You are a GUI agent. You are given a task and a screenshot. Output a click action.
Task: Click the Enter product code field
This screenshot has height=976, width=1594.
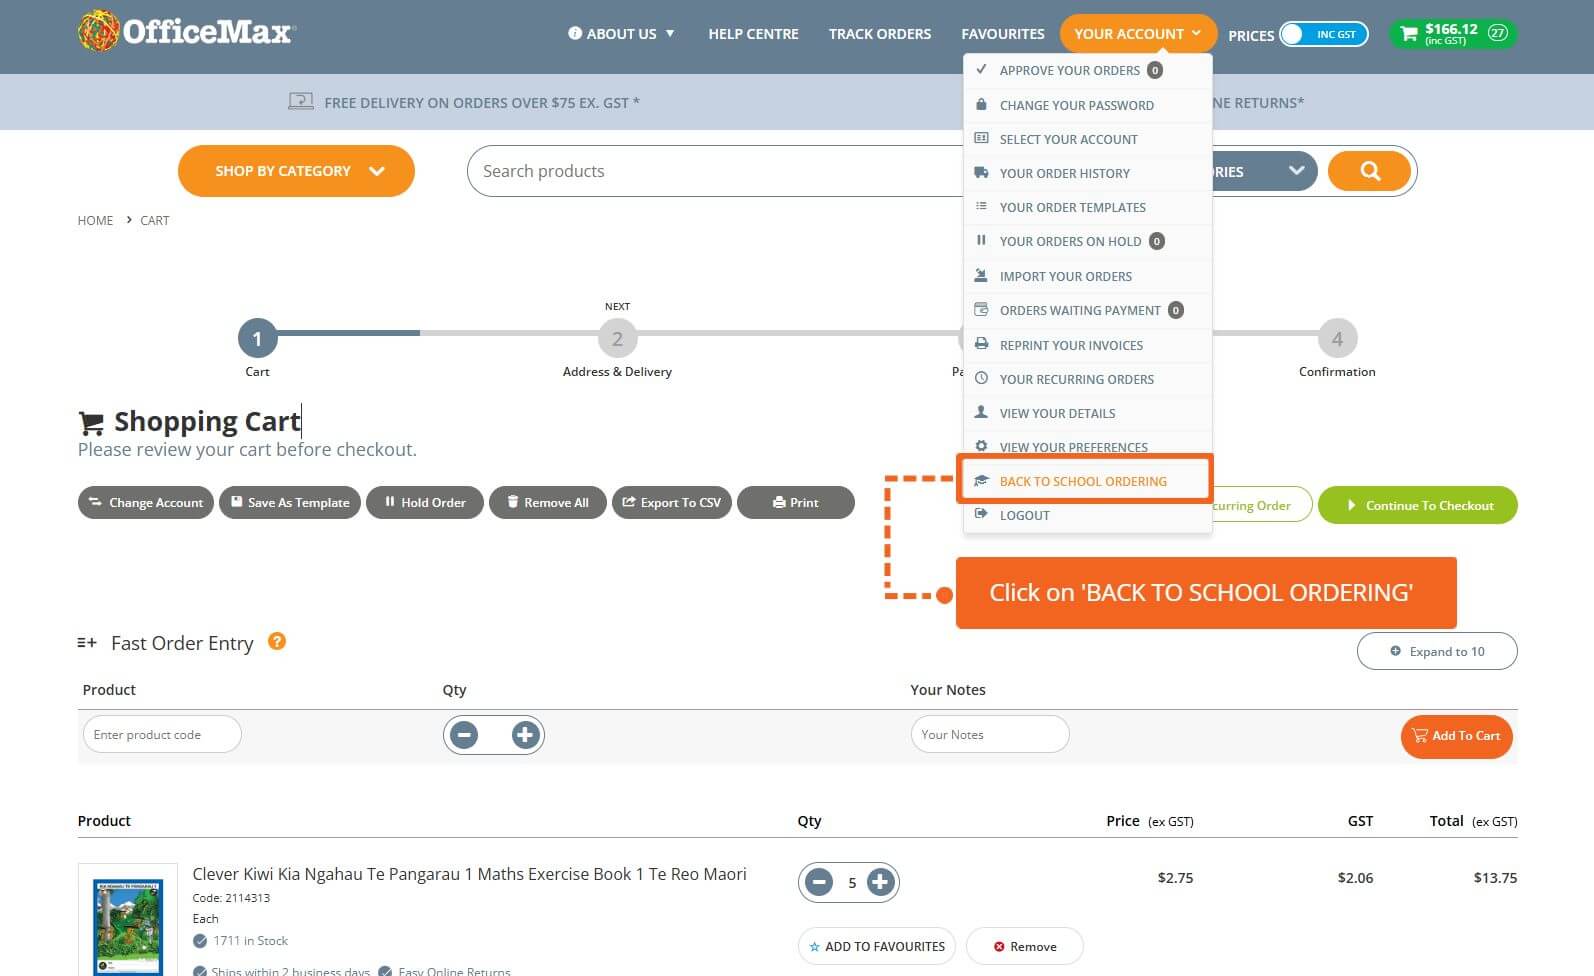pos(162,734)
